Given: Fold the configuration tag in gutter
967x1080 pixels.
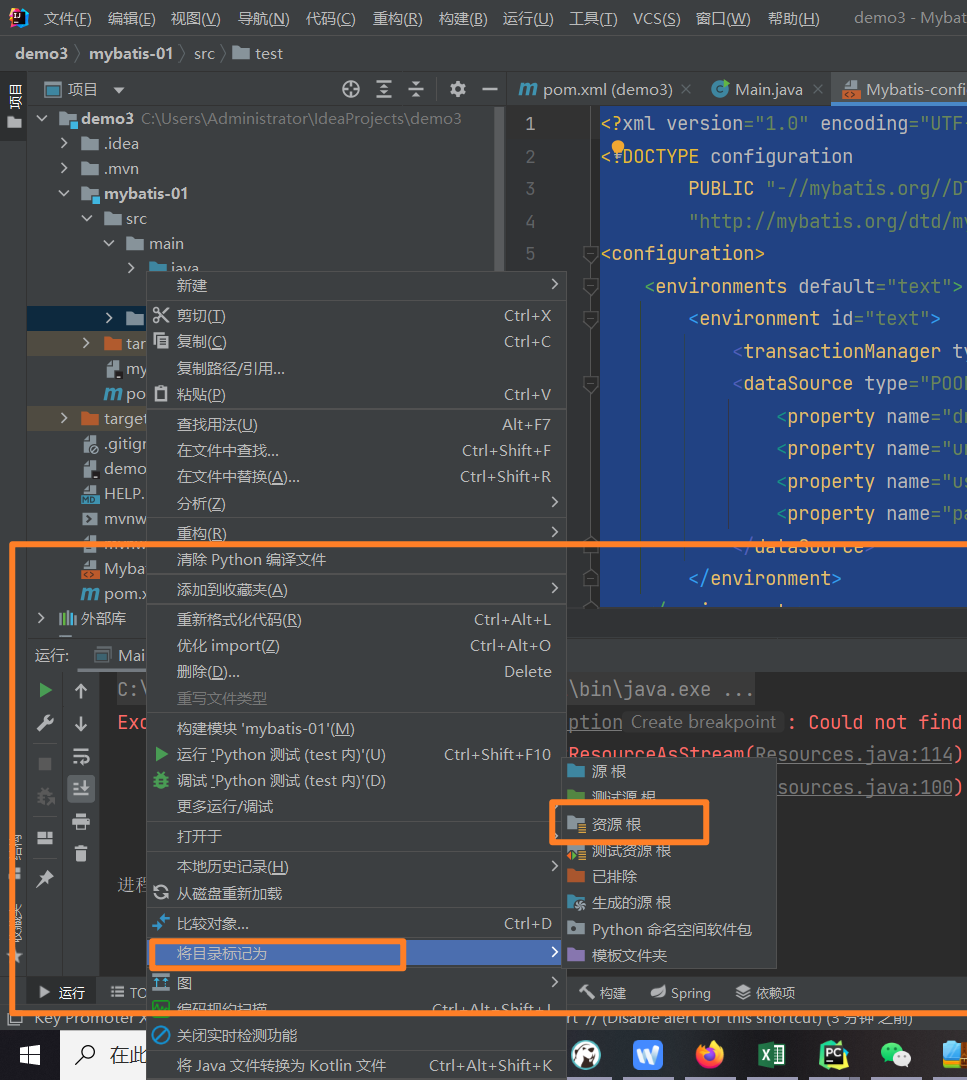Looking at the screenshot, I should [x=590, y=253].
